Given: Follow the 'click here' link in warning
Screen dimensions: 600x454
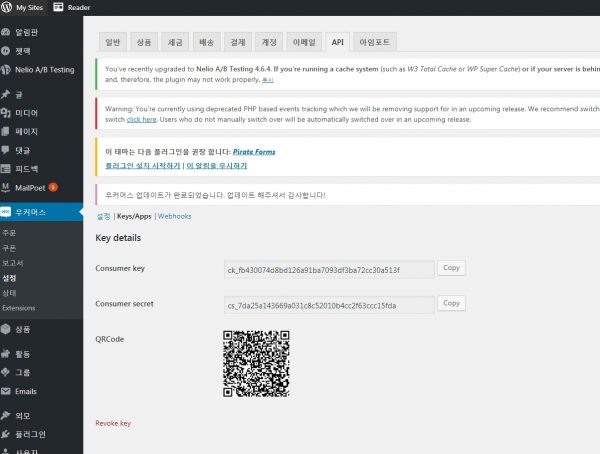Looking at the screenshot, I should [141, 119].
